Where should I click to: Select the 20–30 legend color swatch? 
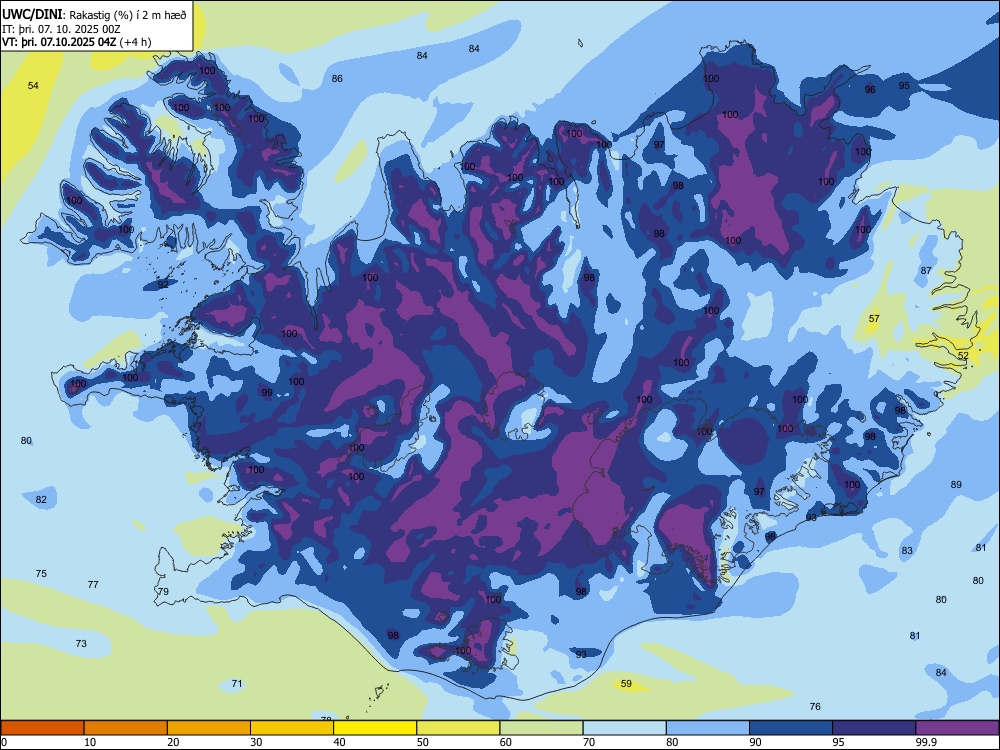pyautogui.click(x=209, y=728)
